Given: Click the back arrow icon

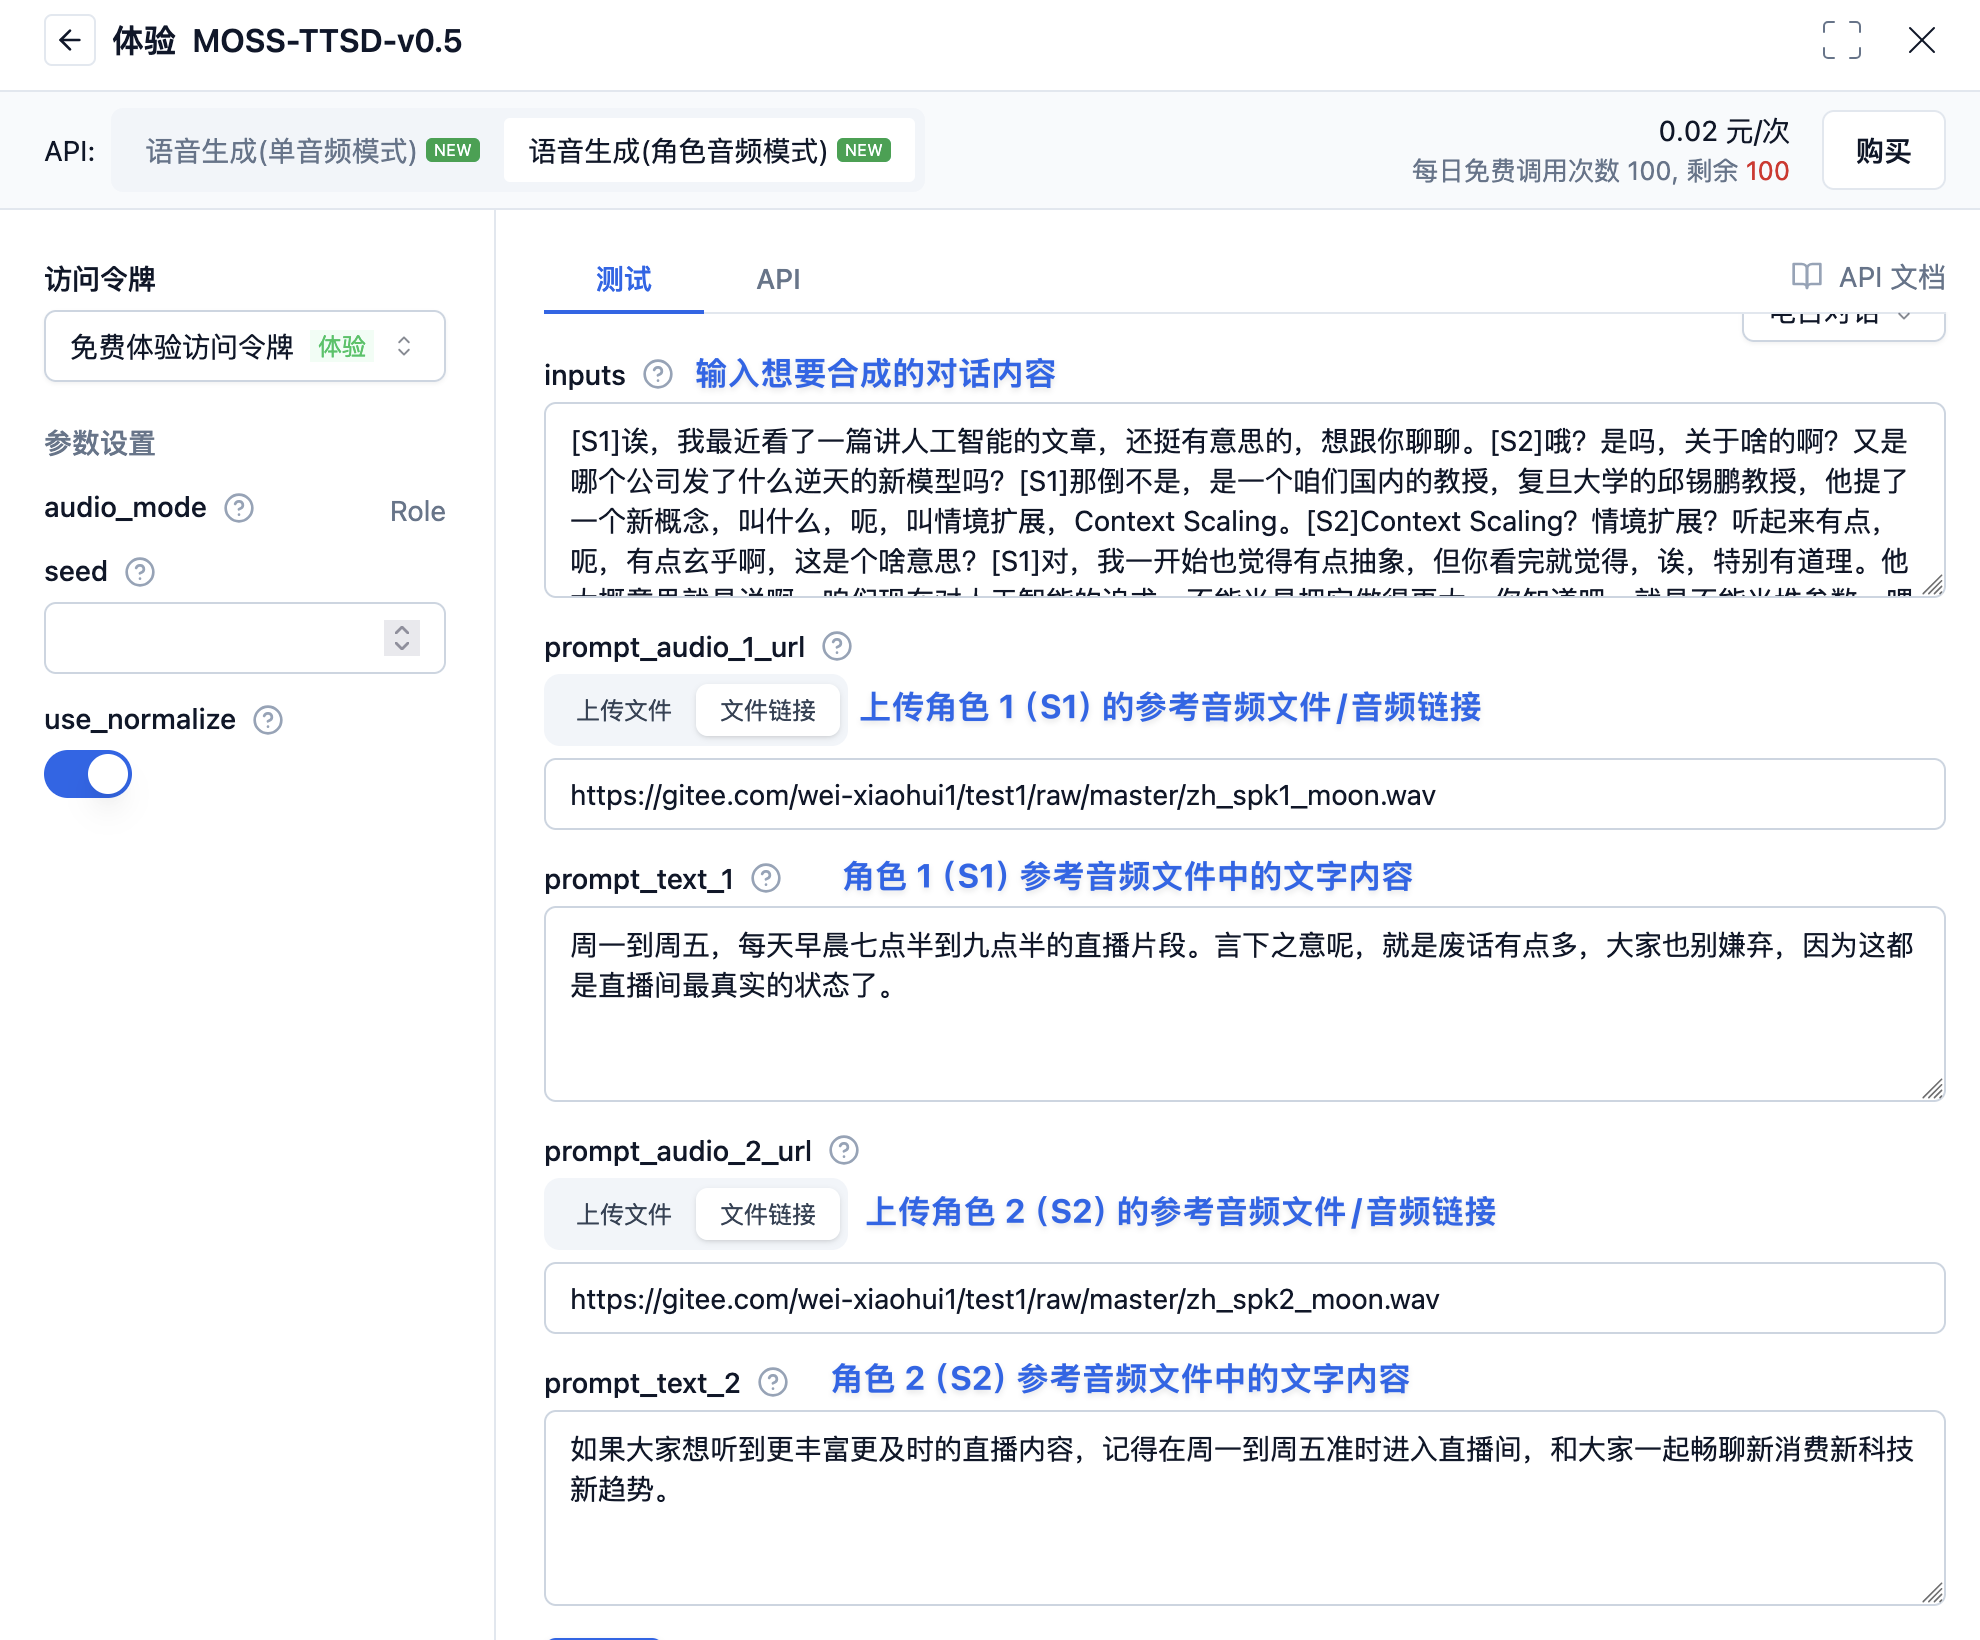Looking at the screenshot, I should [70, 41].
